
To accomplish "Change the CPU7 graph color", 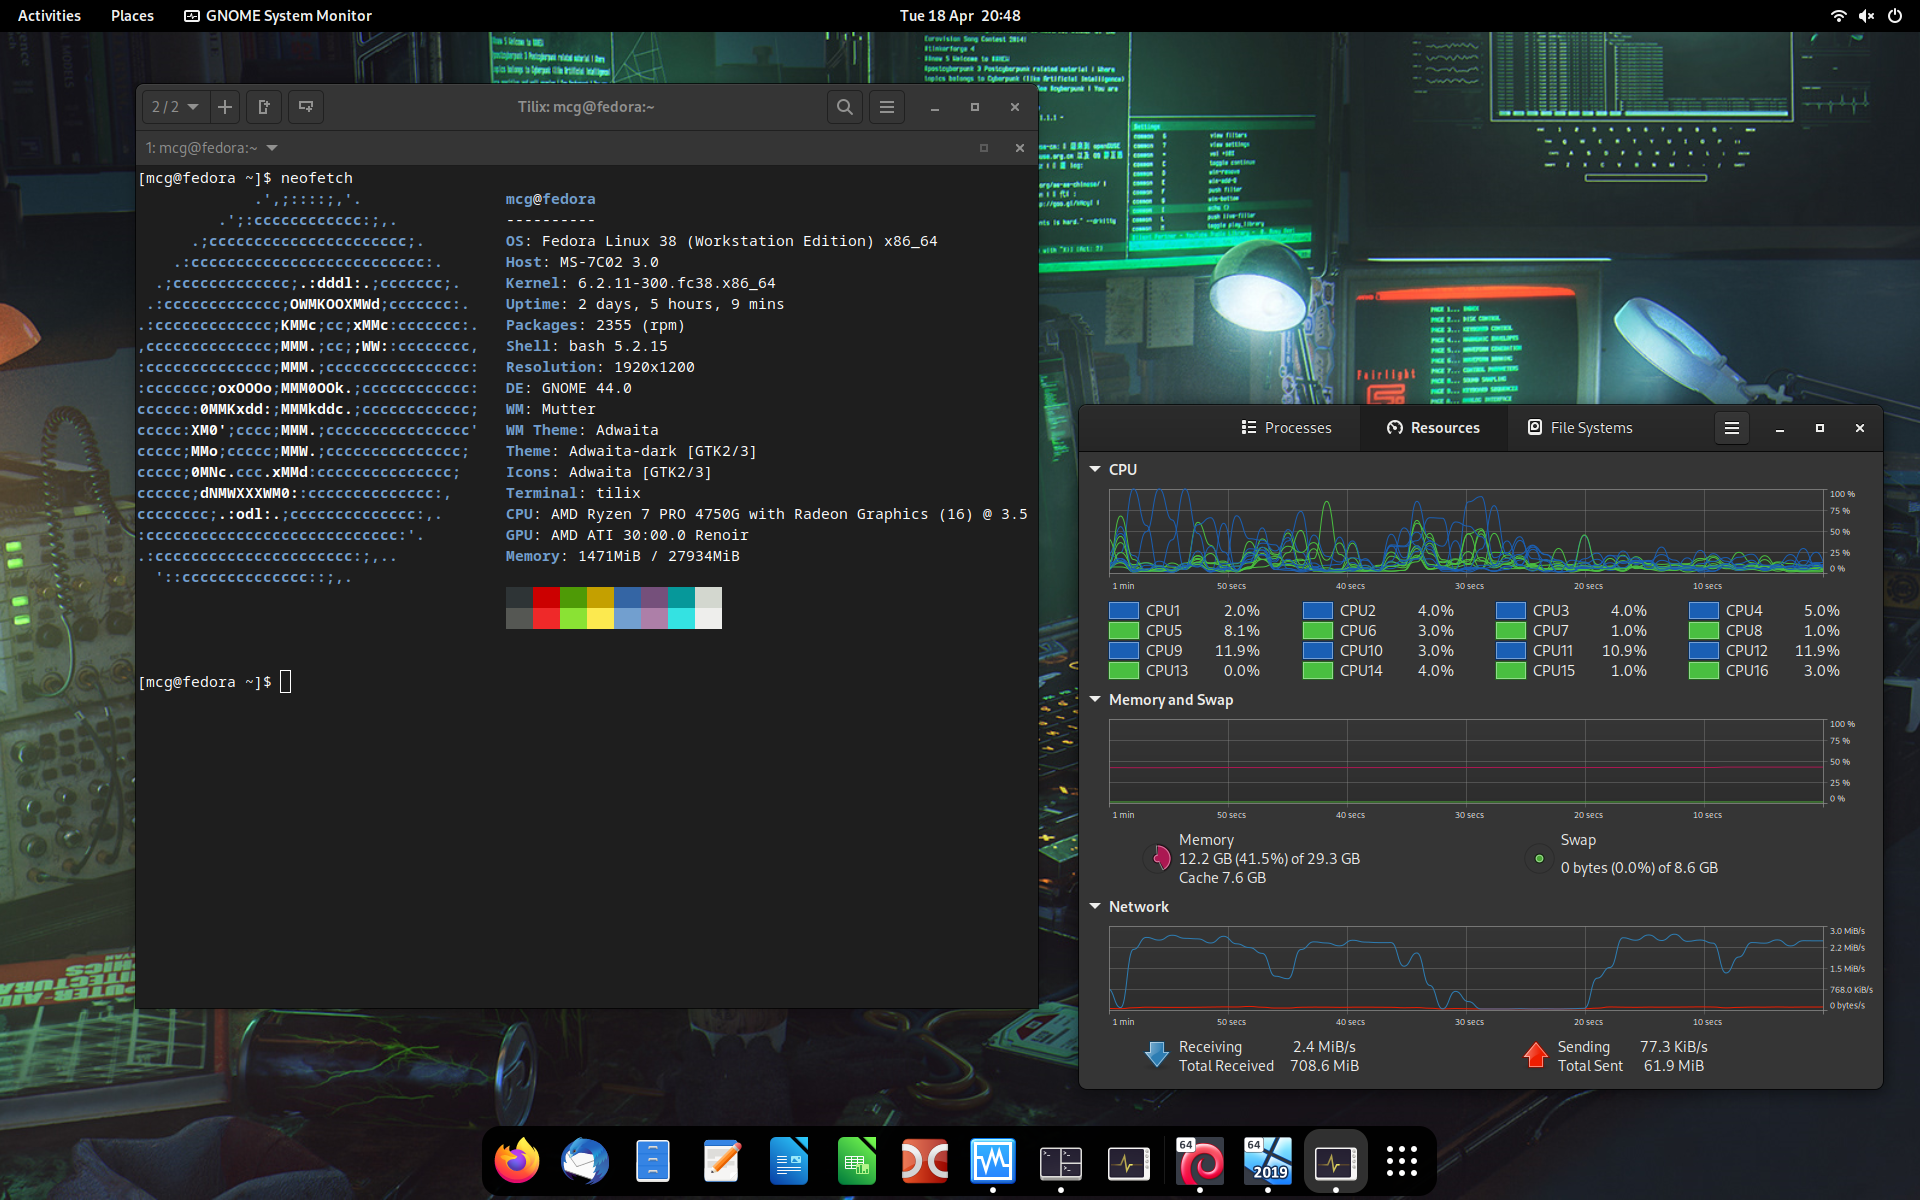I will pos(1511,631).
